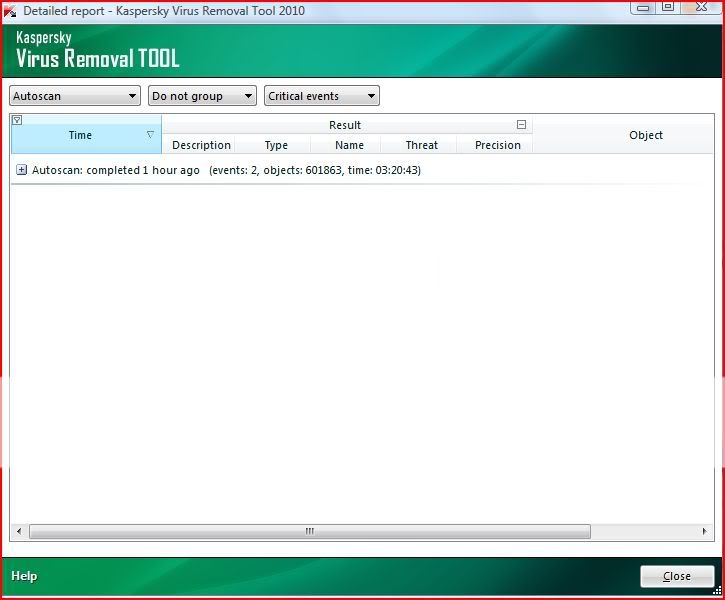Click the Description column header
Image resolution: width=725 pixels, height=600 pixels.
201,145
